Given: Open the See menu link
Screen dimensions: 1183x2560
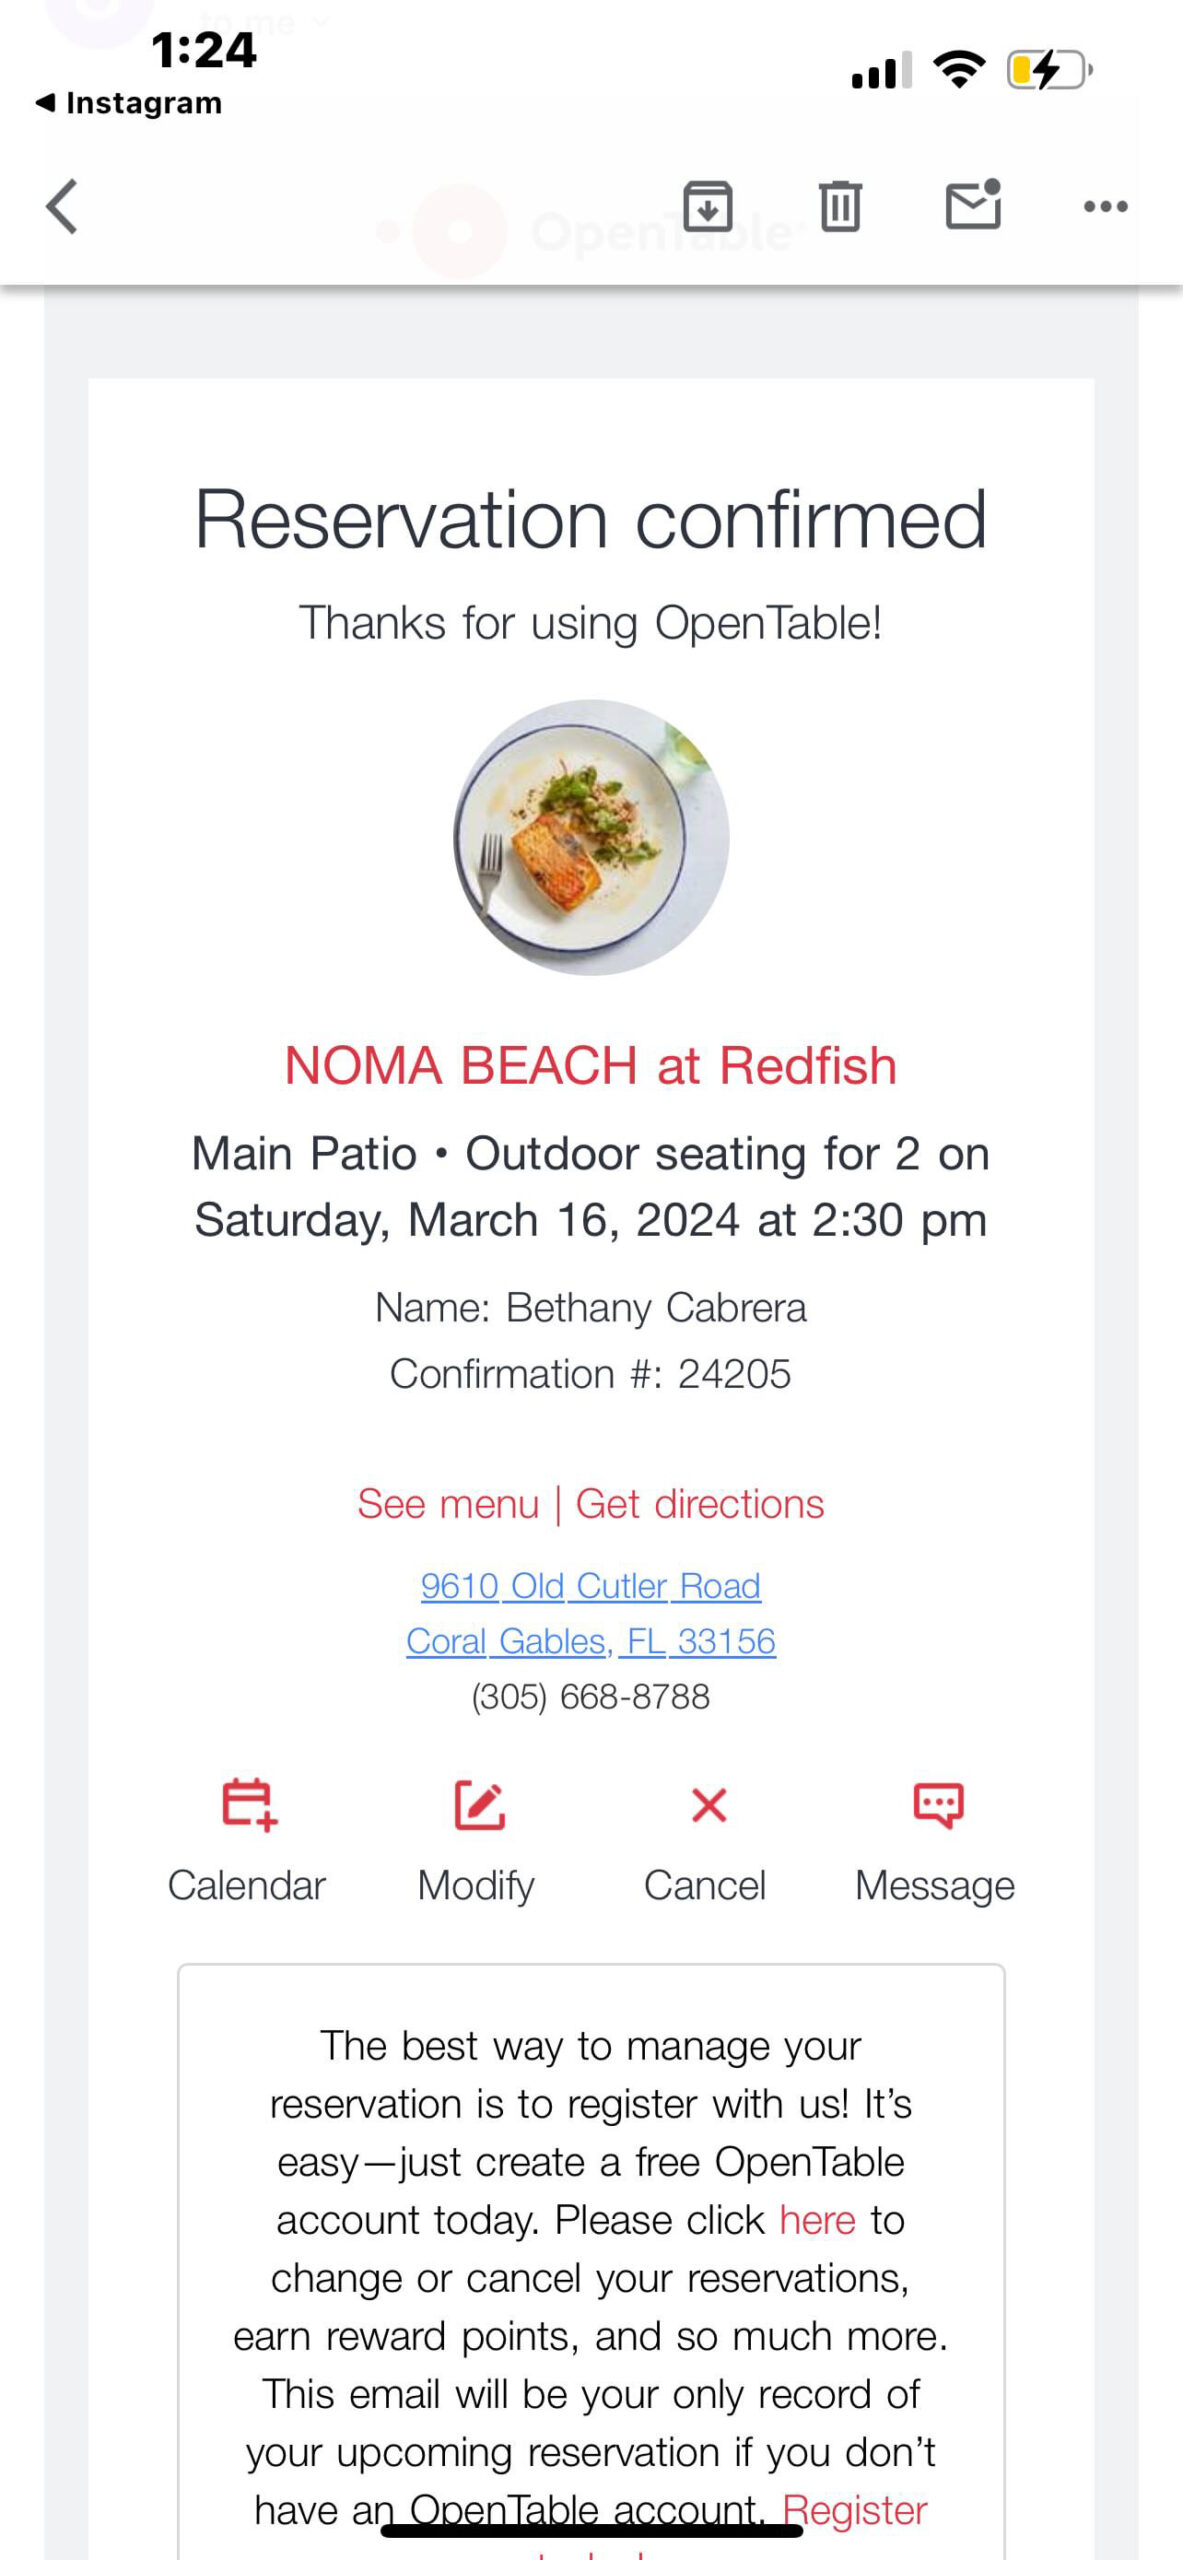Looking at the screenshot, I should tap(448, 1504).
